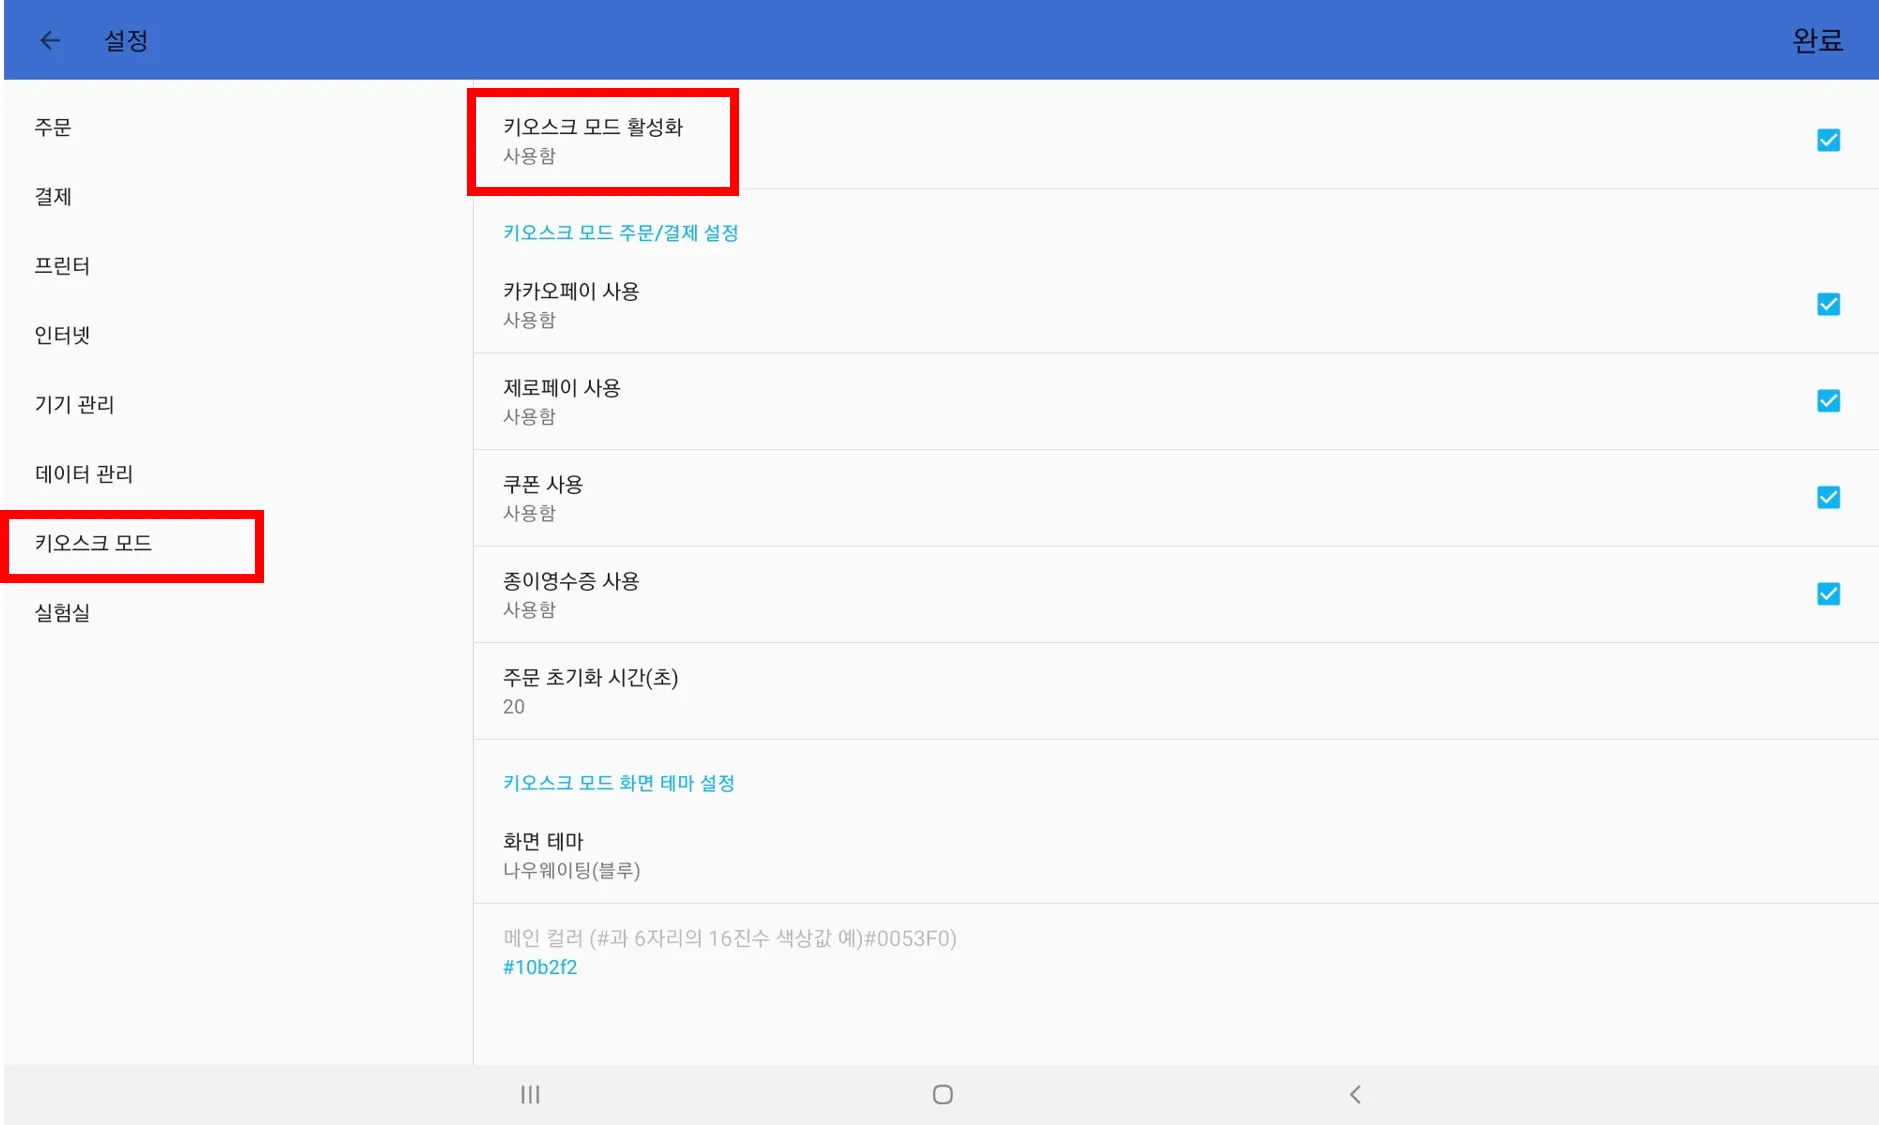Tap the Android recent apps icon
The width and height of the screenshot is (1879, 1125).
click(530, 1095)
